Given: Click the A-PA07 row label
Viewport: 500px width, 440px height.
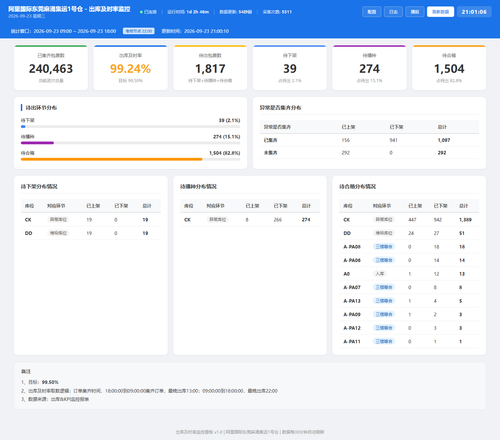Looking at the screenshot, I should pyautogui.click(x=352, y=287).
